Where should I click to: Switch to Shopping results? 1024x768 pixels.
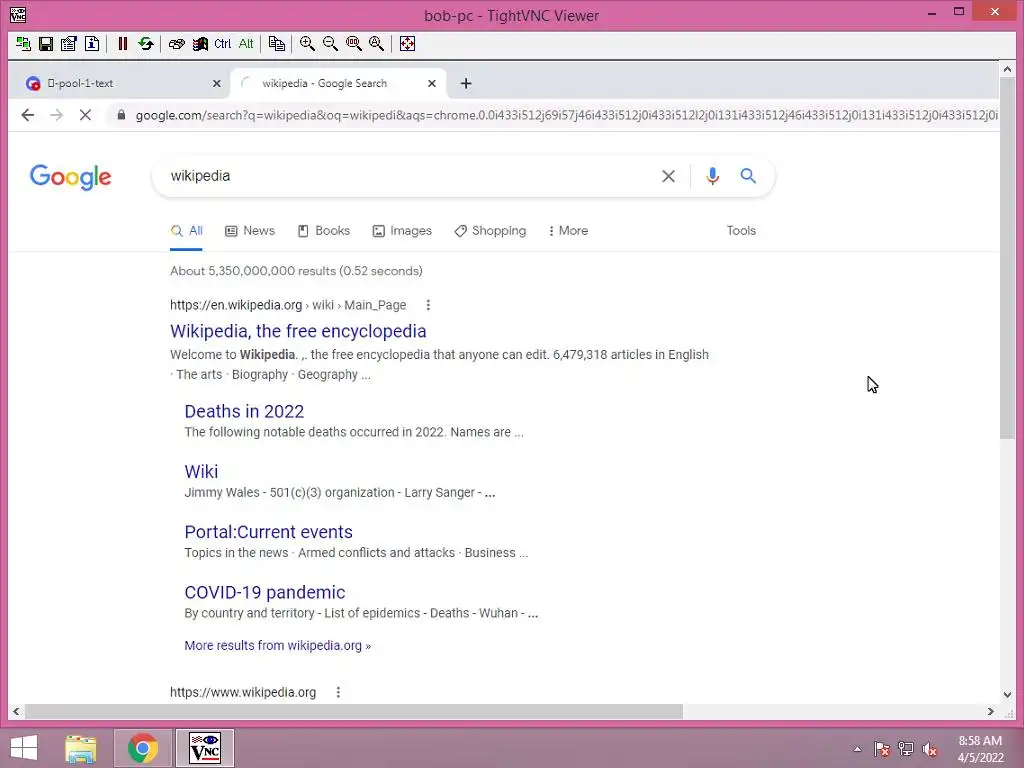pyautogui.click(x=490, y=231)
